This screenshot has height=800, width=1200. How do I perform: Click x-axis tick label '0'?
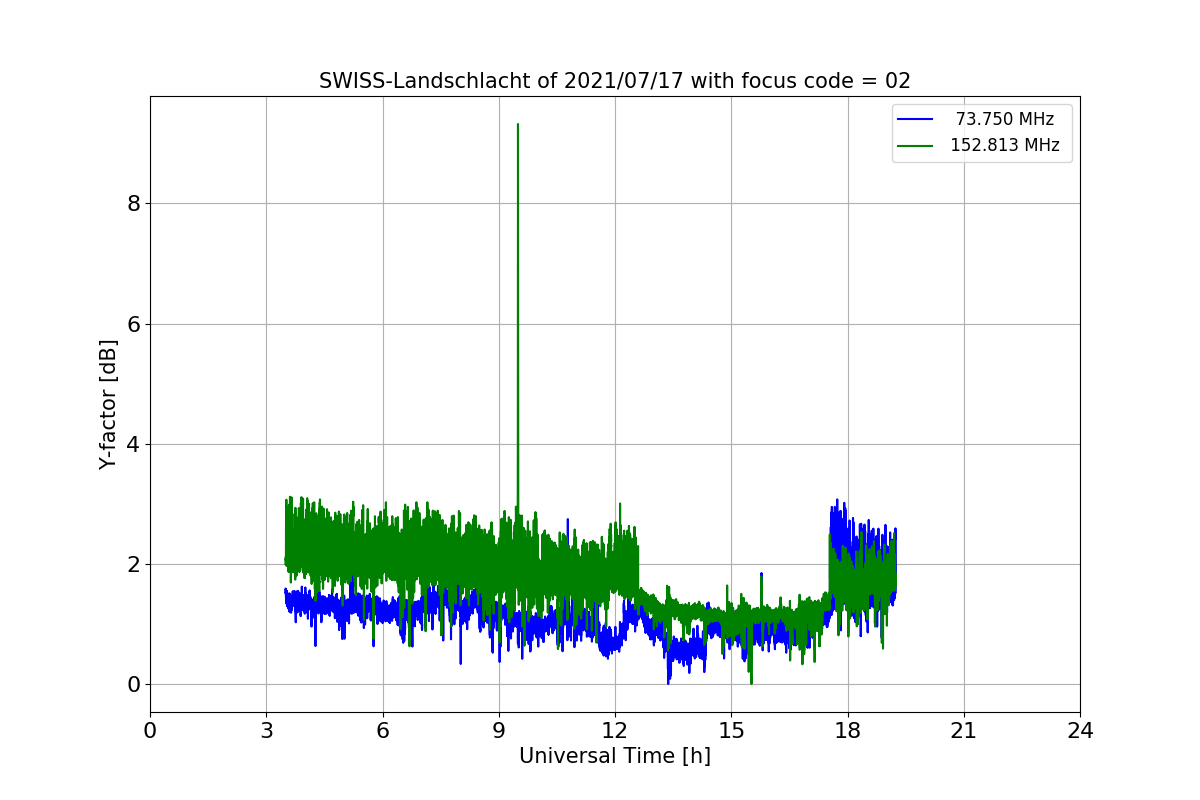(x=150, y=731)
